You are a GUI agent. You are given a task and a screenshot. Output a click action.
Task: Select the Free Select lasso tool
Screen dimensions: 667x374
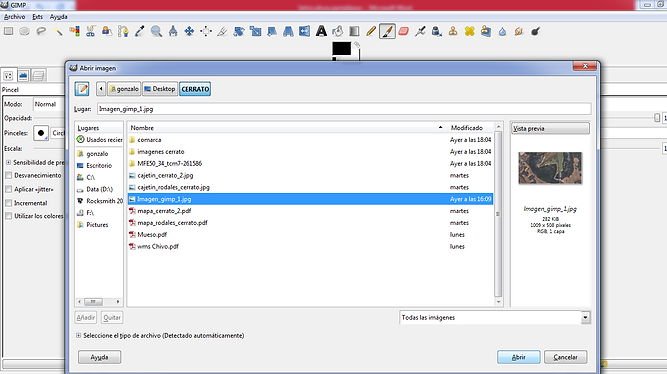pos(41,31)
